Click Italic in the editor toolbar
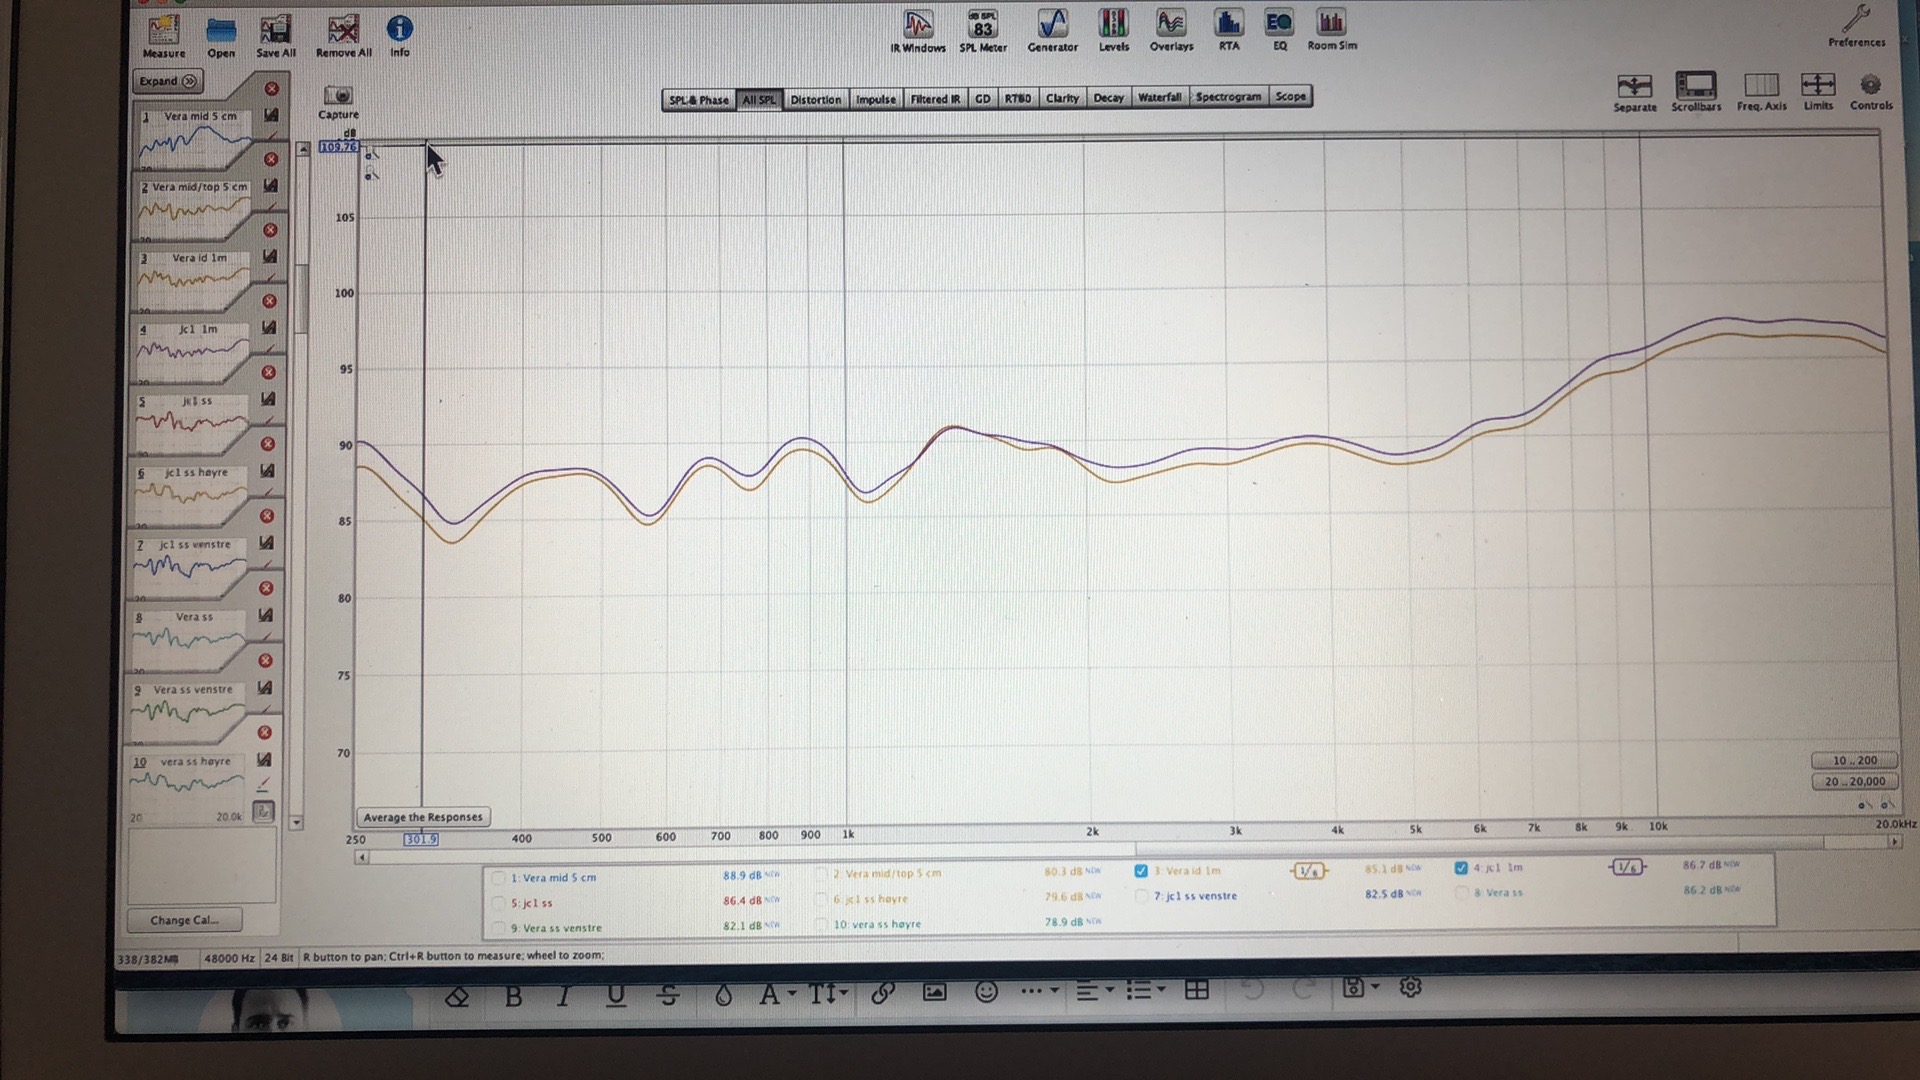The width and height of the screenshot is (1920, 1080). (x=564, y=996)
